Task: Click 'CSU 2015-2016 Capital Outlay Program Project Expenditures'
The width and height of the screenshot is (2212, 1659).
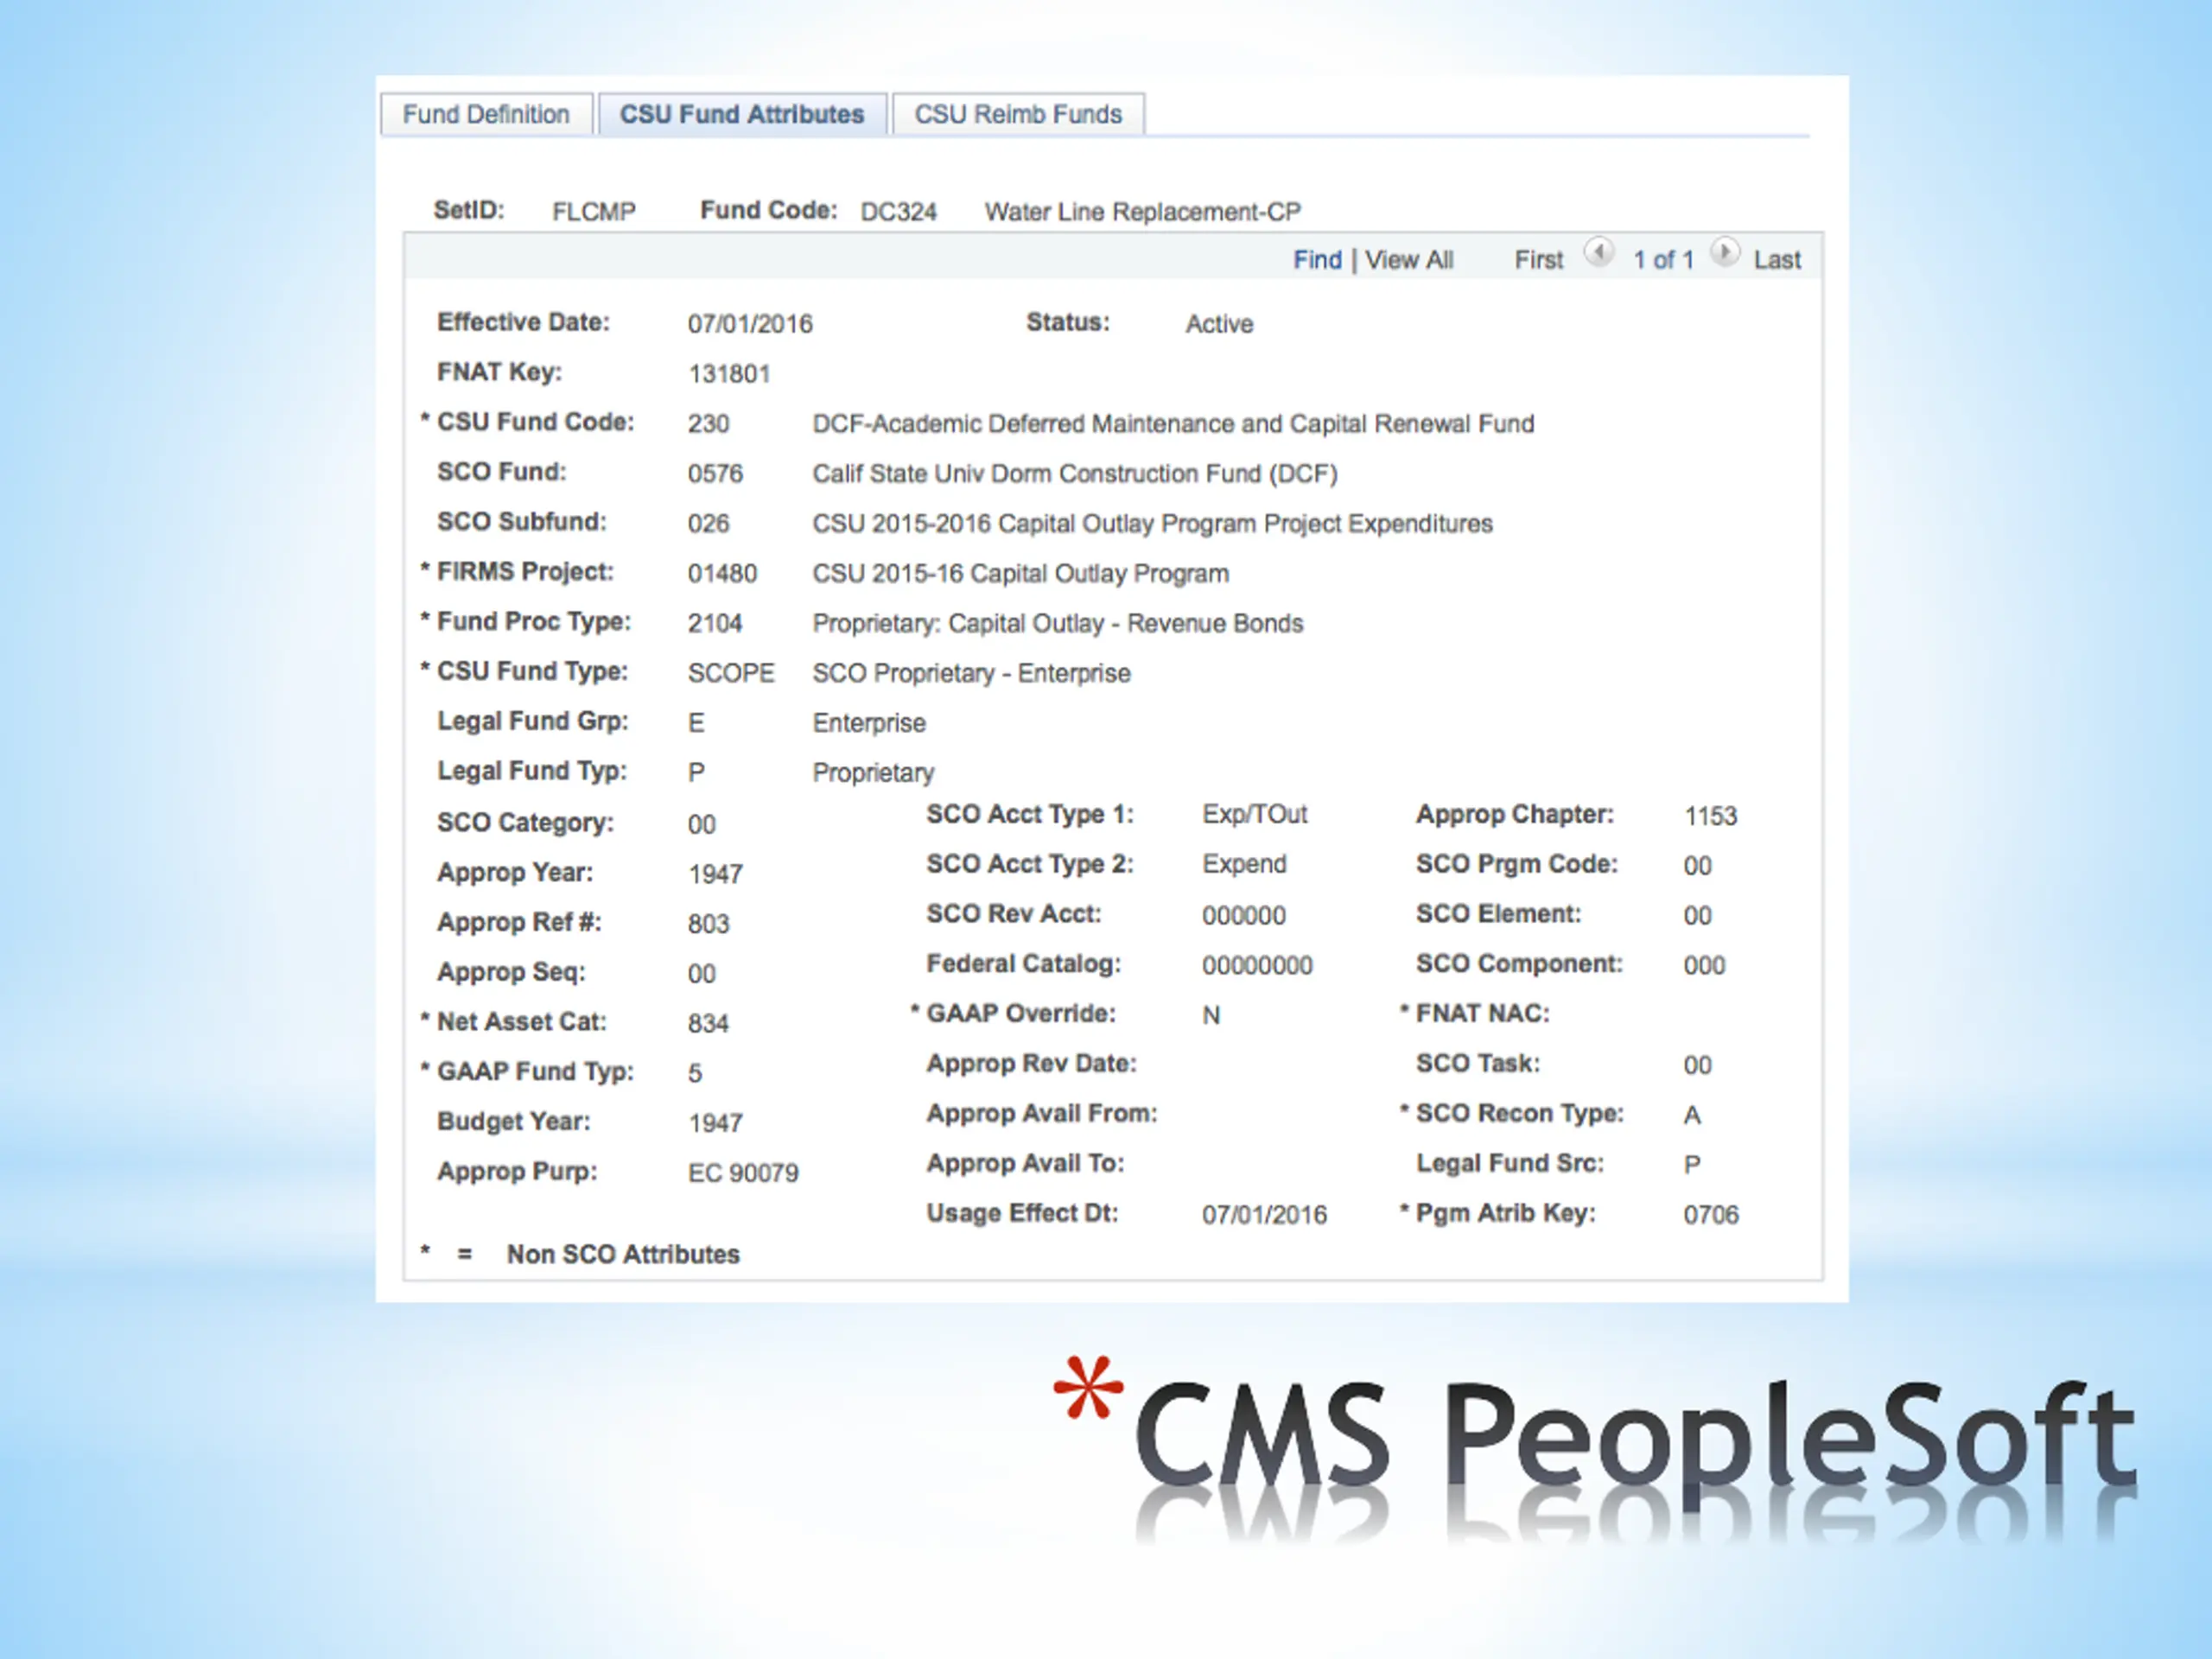Action: [x=1152, y=524]
